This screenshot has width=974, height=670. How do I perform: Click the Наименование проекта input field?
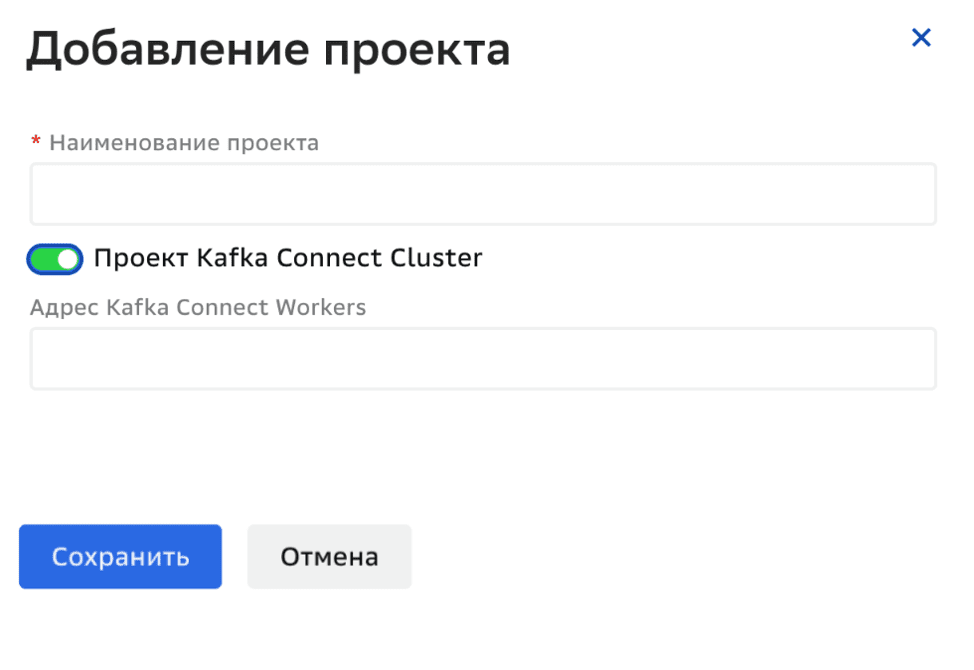pyautogui.click(x=483, y=193)
